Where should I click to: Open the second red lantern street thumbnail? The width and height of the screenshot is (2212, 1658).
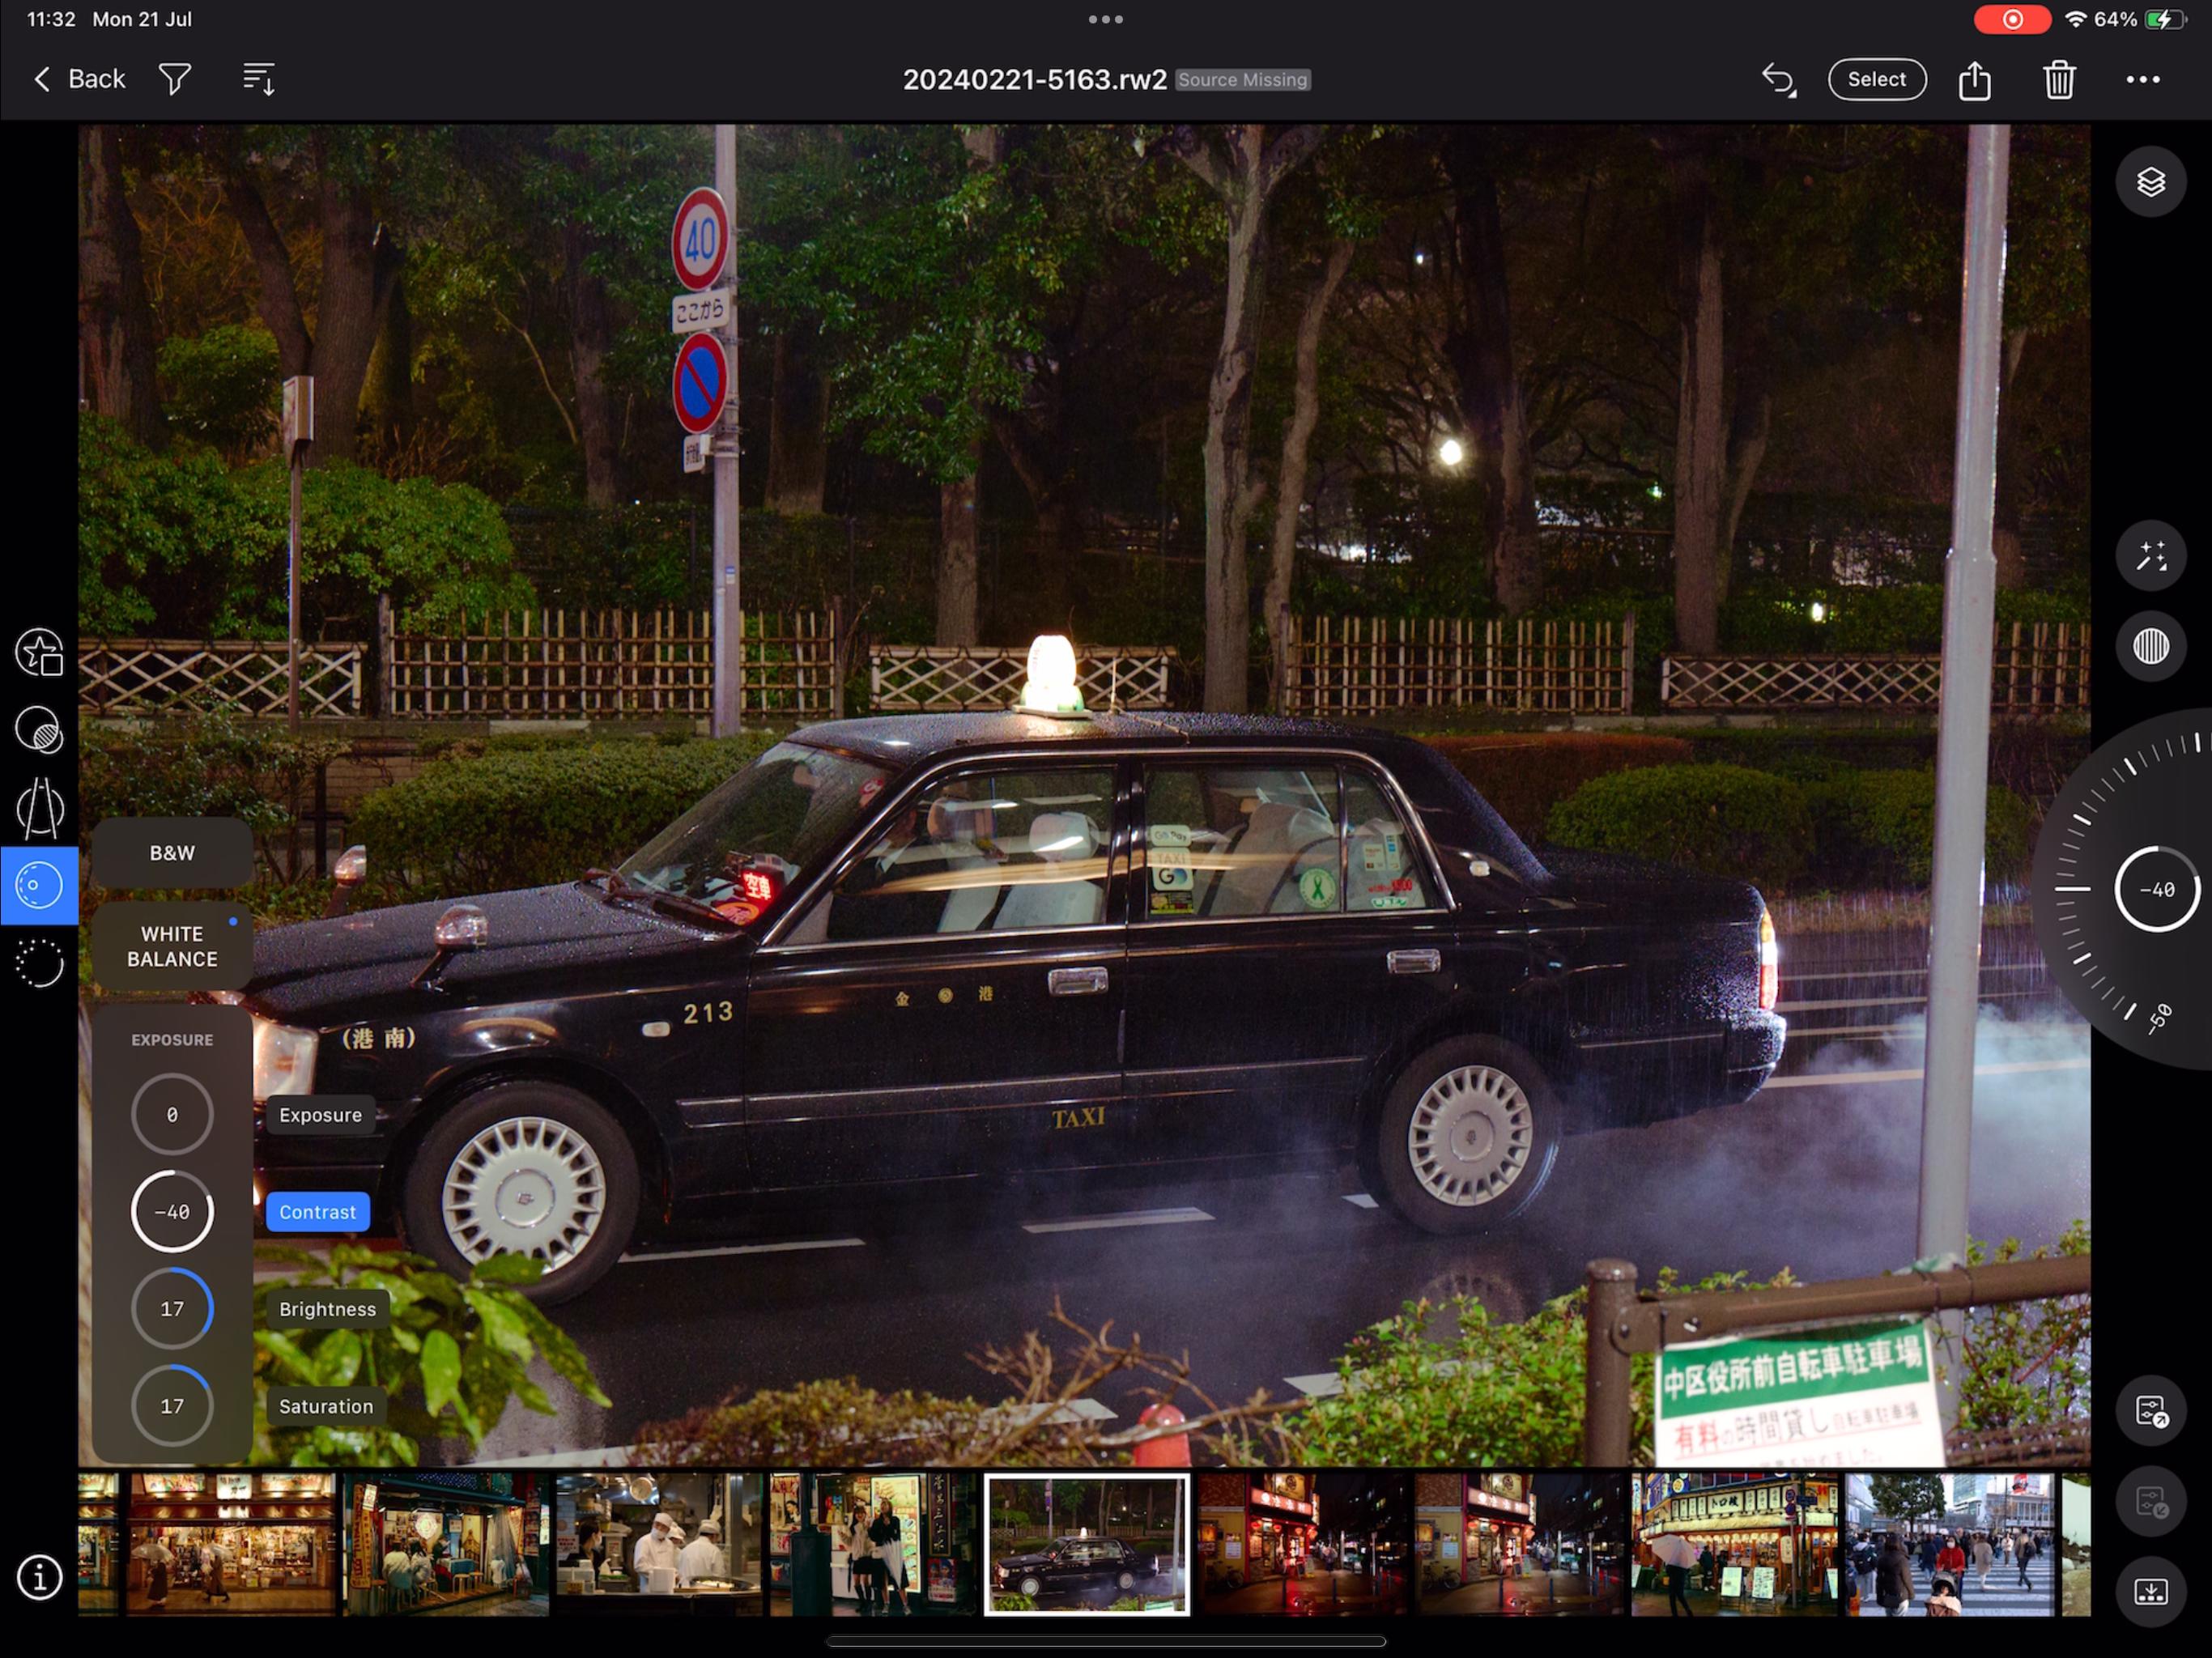[1518, 1543]
